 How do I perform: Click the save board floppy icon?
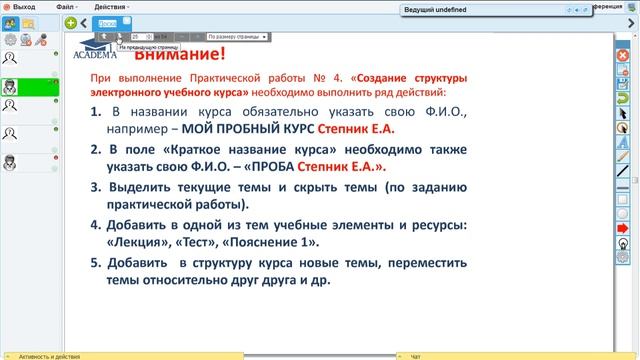622,84
